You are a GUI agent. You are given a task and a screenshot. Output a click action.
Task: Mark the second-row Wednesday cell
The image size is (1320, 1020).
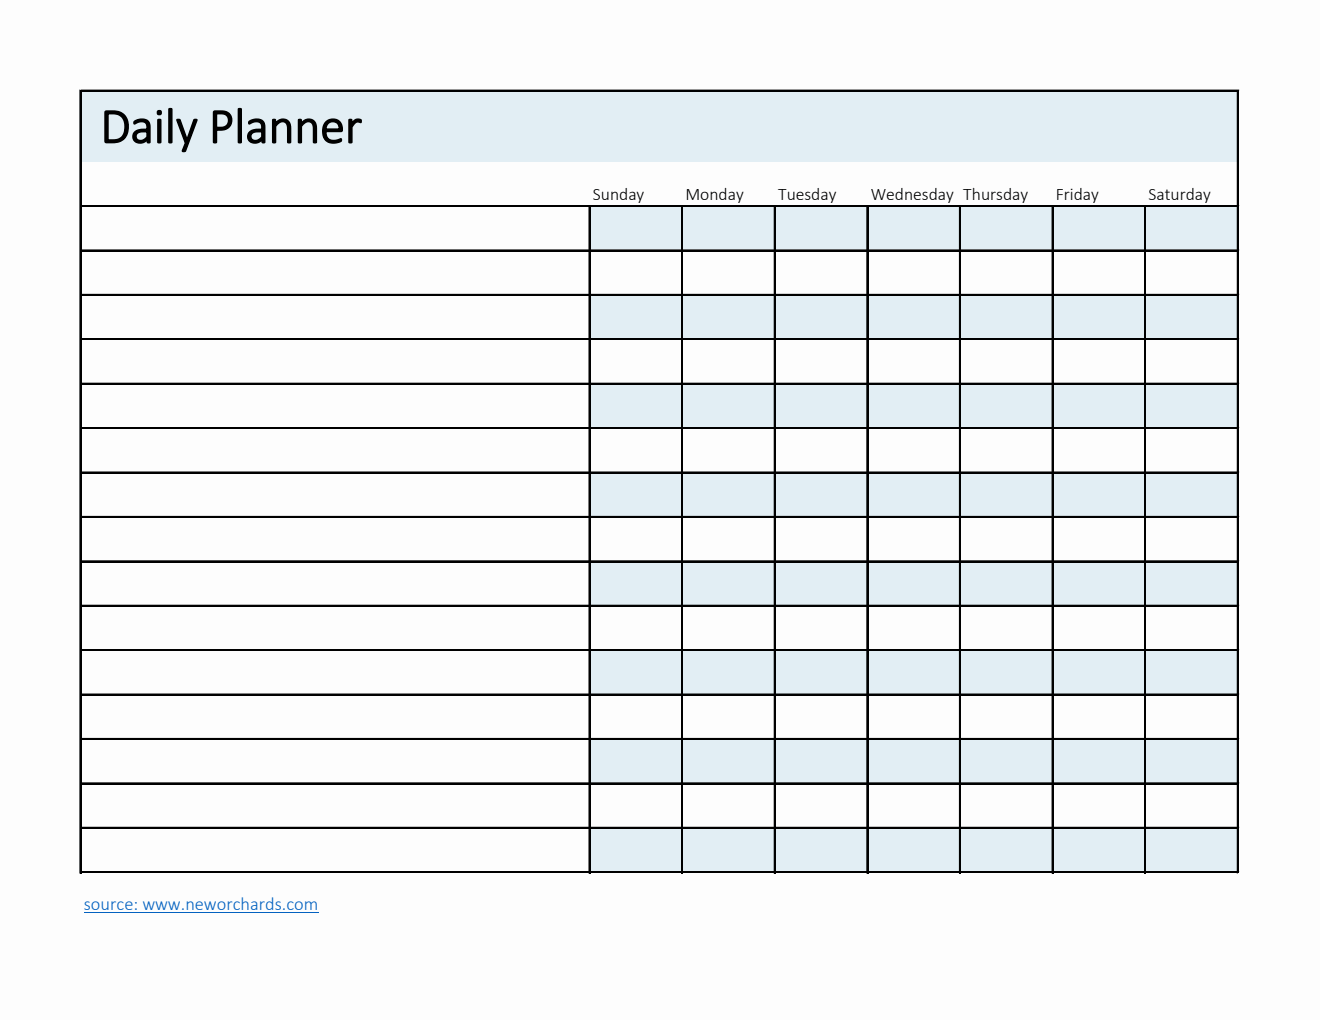coord(914,272)
